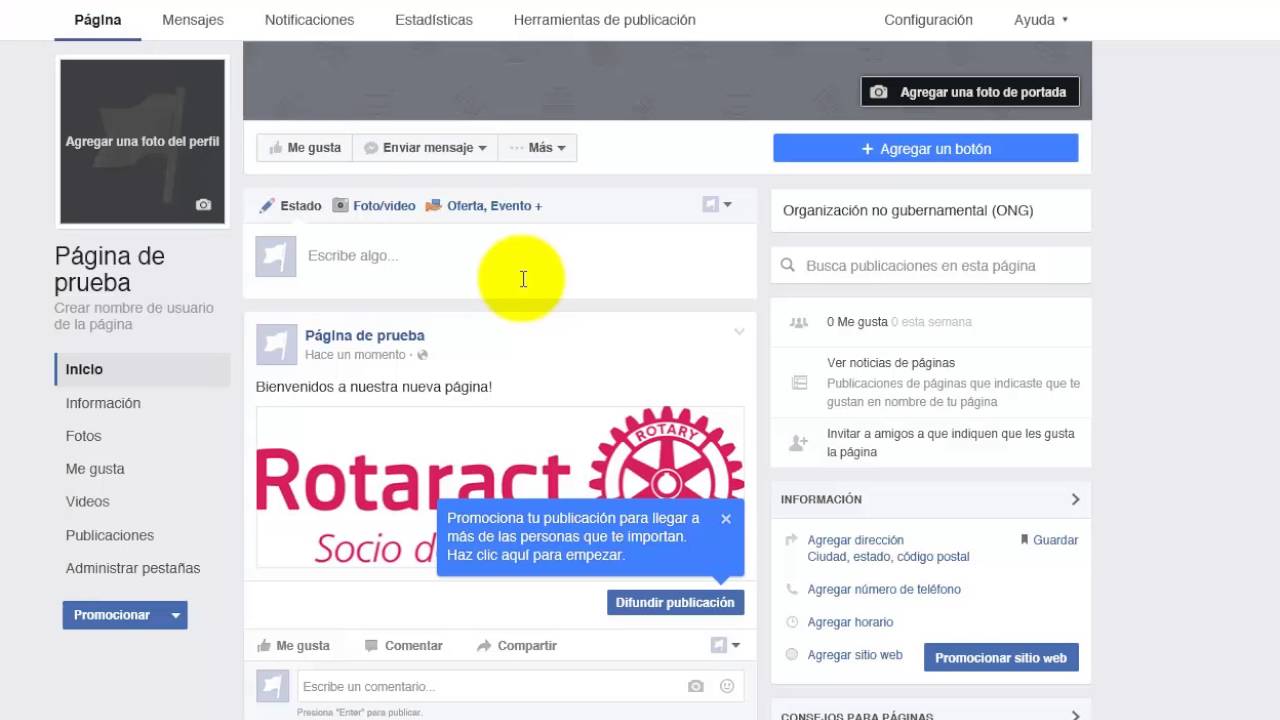Viewport: 1280px width, 720px height.
Task: Click Promocionar sitio web button
Action: pos(1001,657)
